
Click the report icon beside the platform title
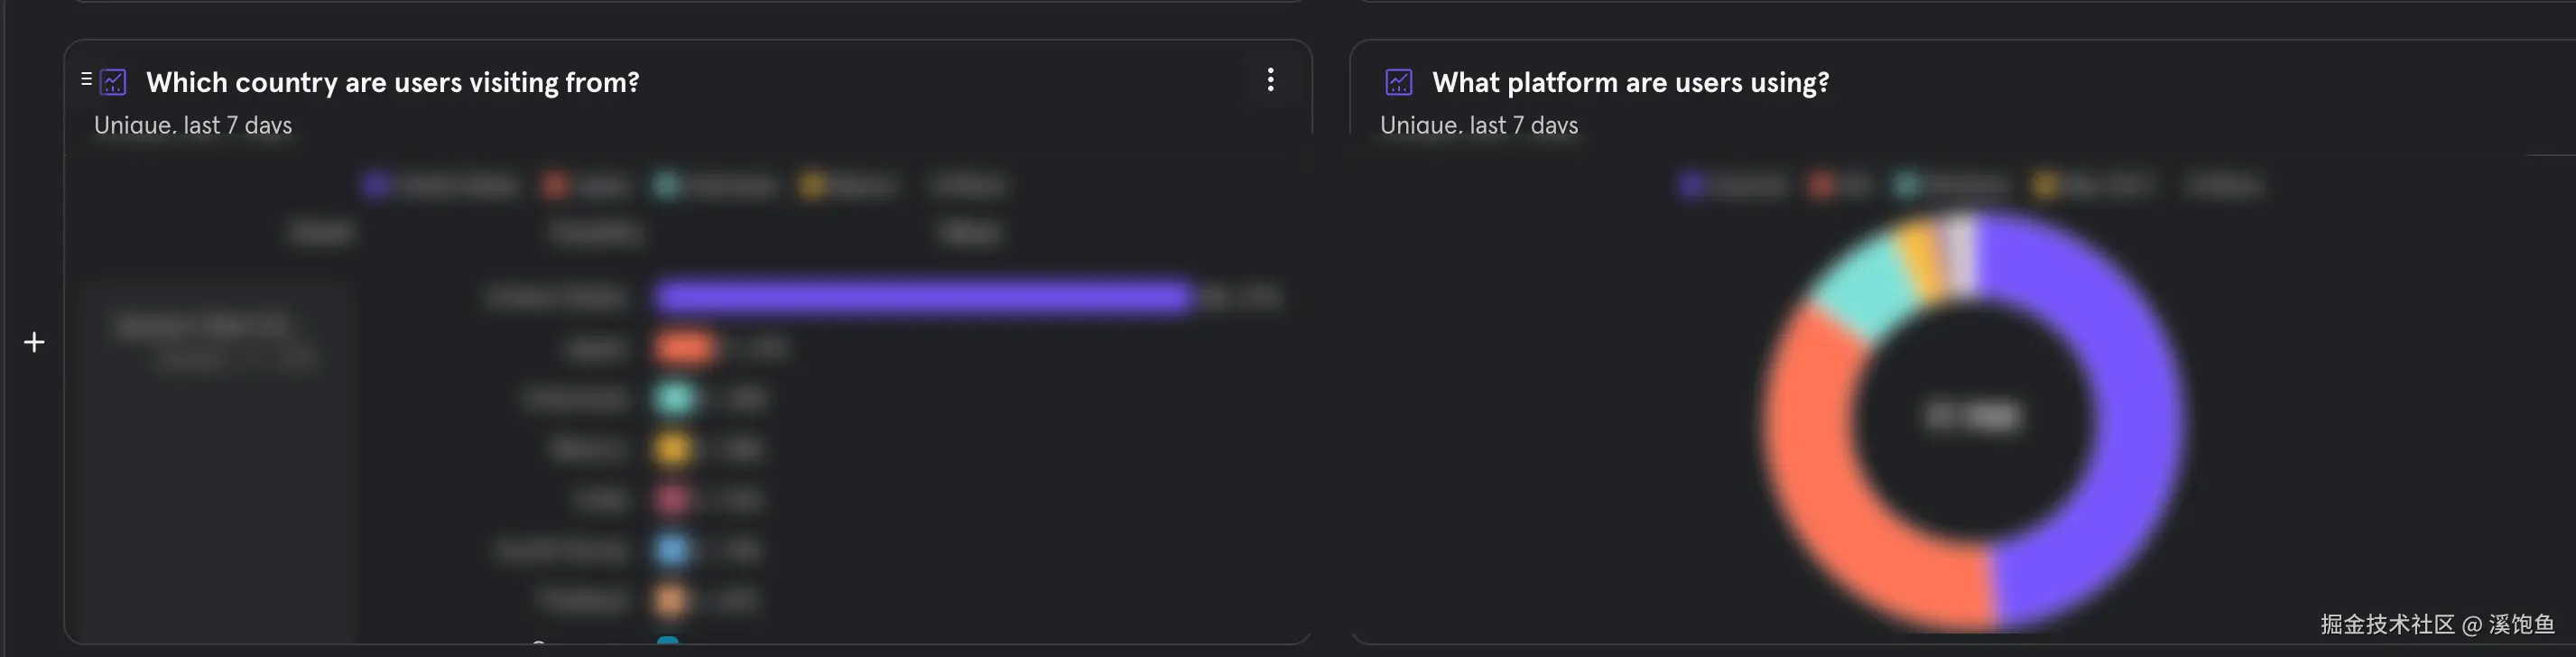(1399, 82)
